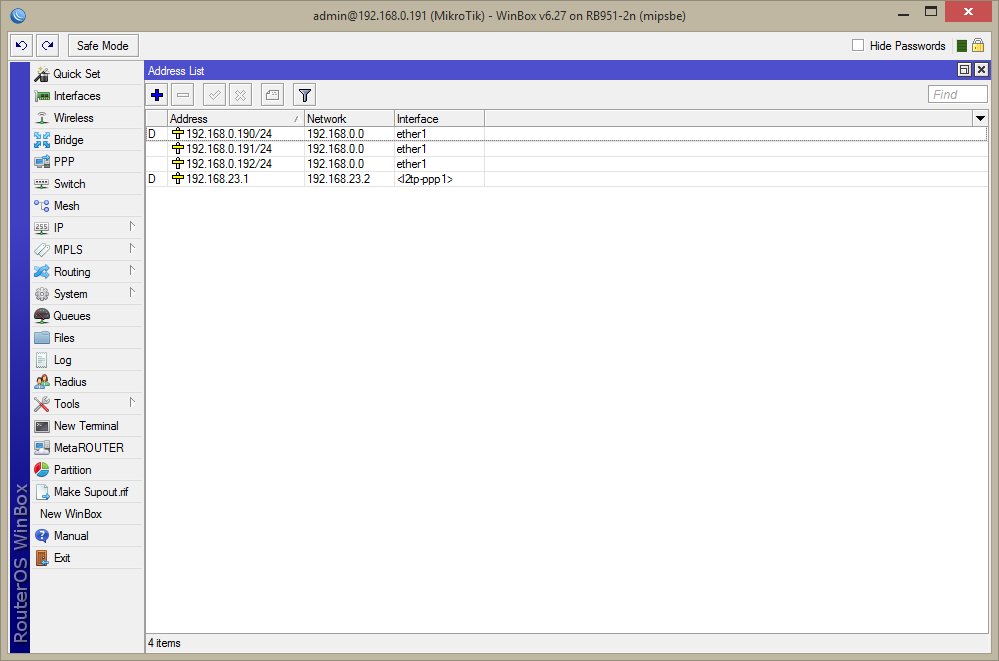Launch New Terminal from sidebar

click(x=87, y=426)
